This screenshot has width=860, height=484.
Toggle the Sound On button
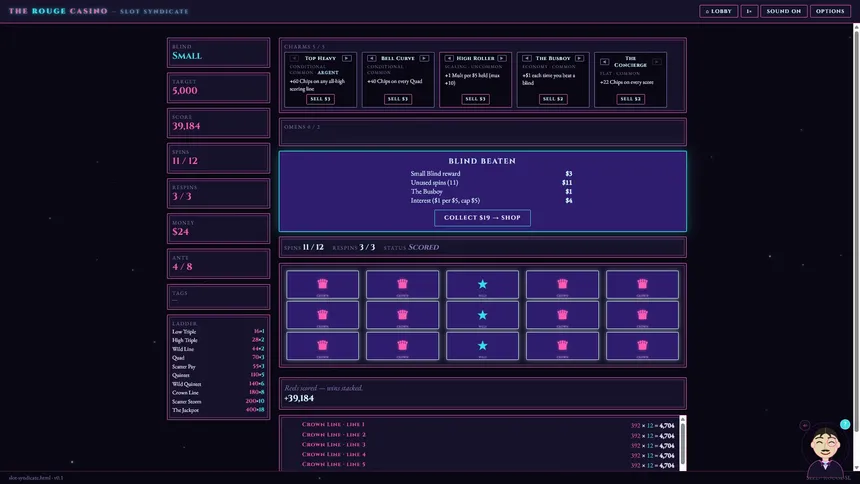[784, 11]
